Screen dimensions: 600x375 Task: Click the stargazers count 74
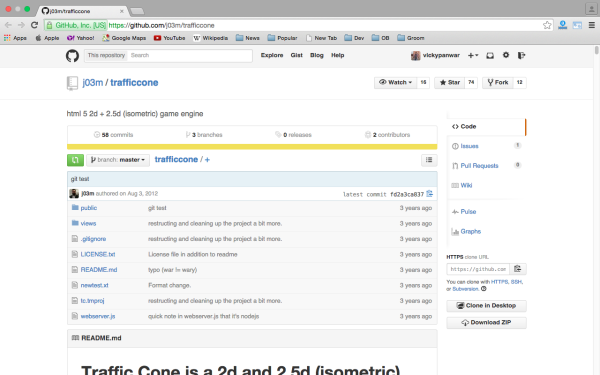tap(471, 82)
